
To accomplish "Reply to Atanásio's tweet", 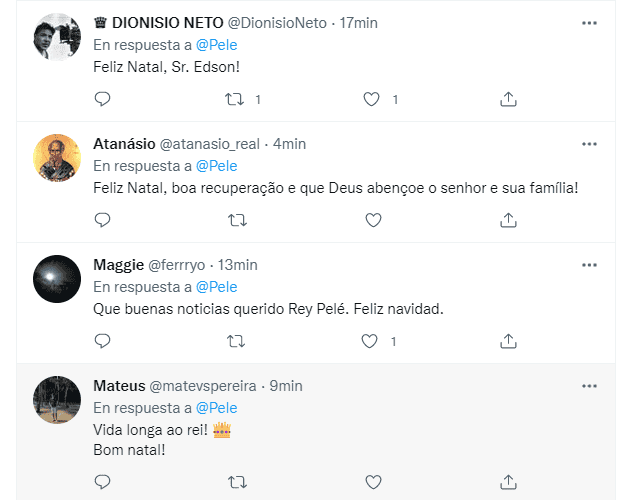I will click(x=102, y=220).
